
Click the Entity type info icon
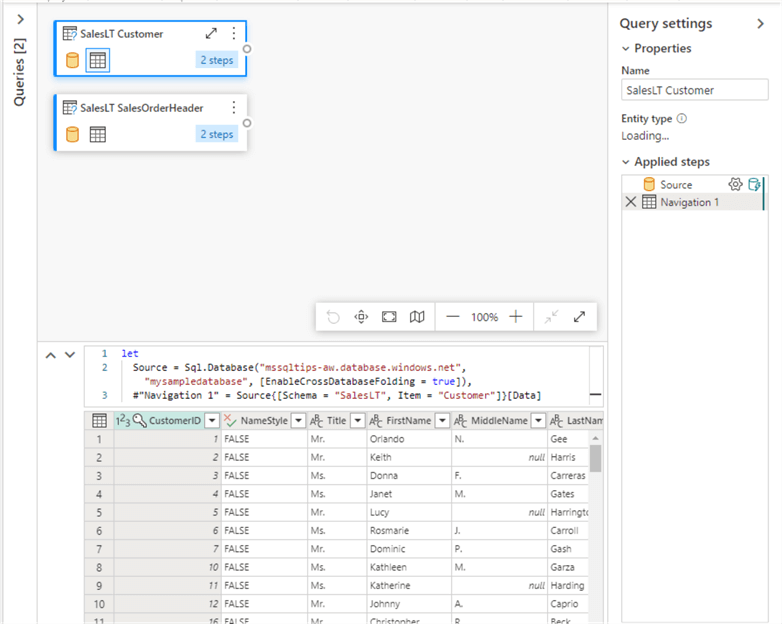click(682, 118)
